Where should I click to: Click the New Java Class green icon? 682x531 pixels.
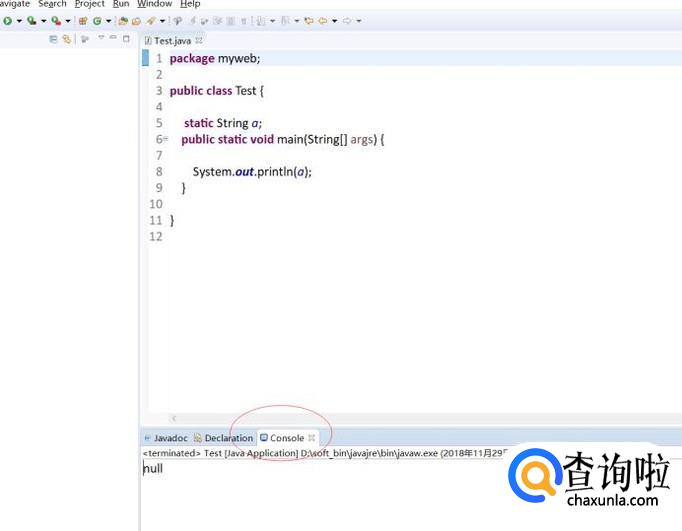coord(97,21)
